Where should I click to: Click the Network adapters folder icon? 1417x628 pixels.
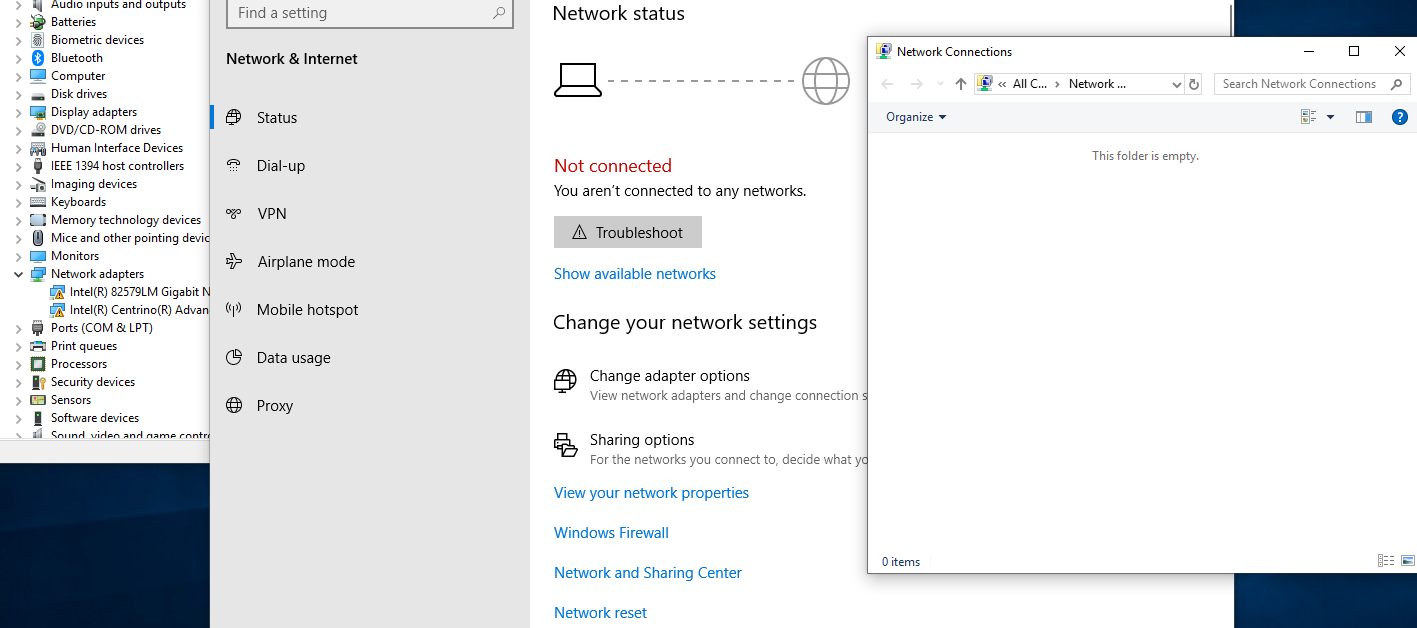pos(38,274)
